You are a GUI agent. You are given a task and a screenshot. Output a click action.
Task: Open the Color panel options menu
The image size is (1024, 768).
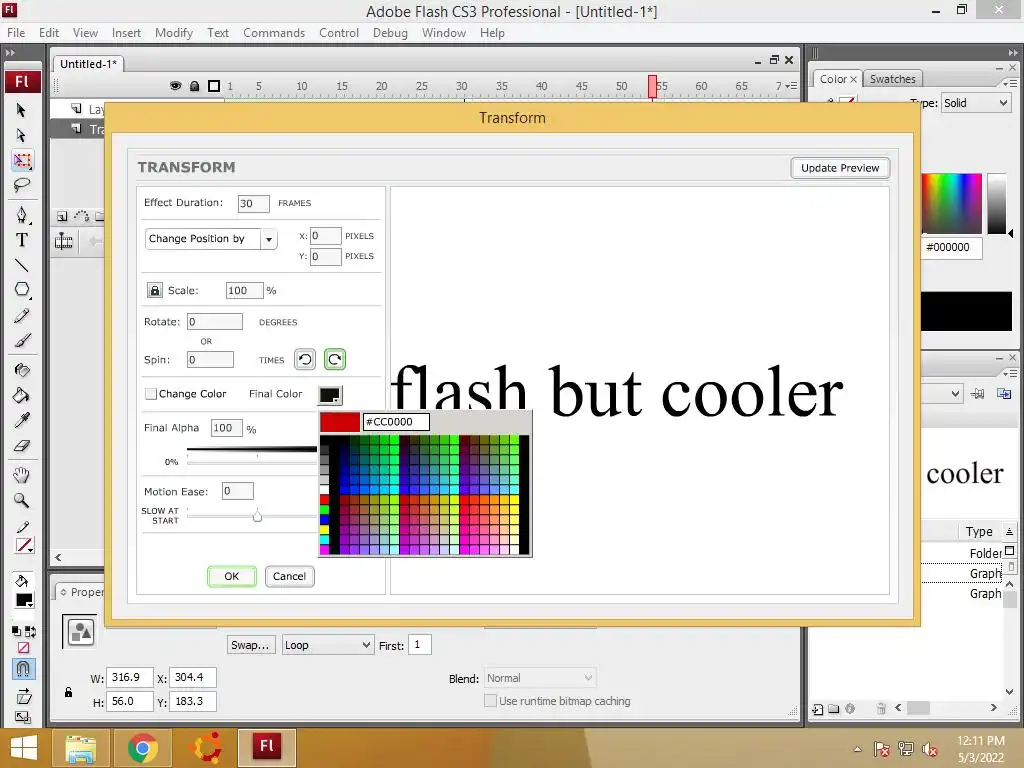coord(1010,84)
